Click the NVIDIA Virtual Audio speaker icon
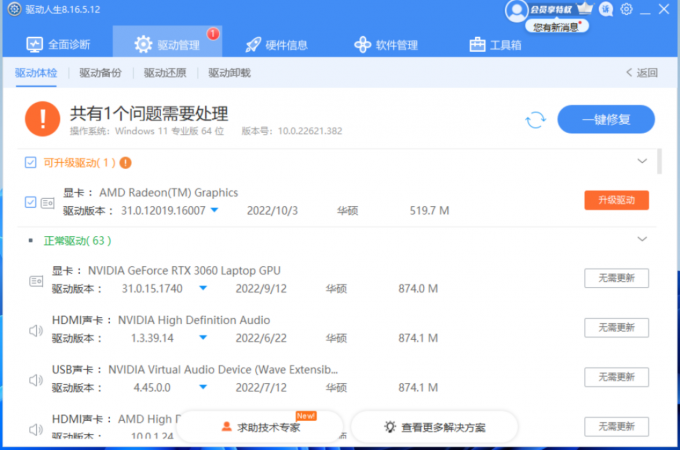Viewport: 680px width, 450px height. pyautogui.click(x=36, y=380)
